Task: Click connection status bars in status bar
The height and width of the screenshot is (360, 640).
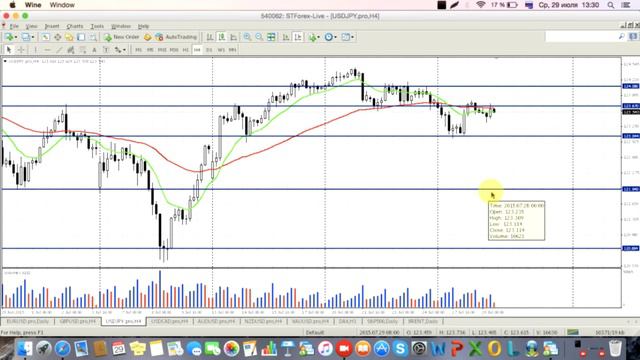Action: (x=573, y=332)
